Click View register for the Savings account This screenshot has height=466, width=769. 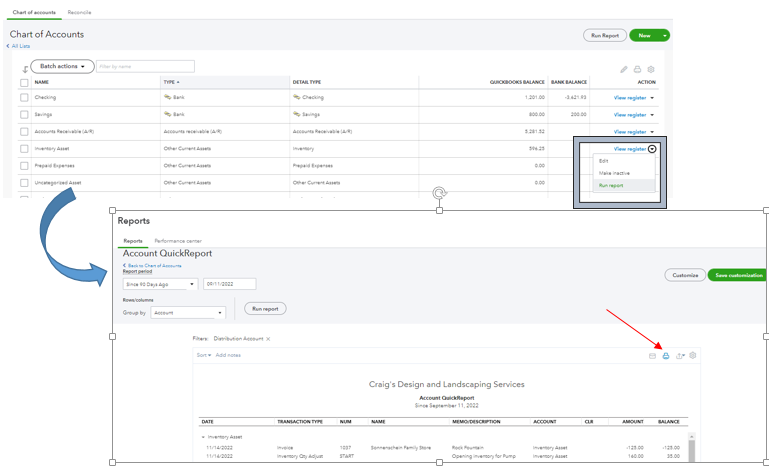click(x=630, y=115)
